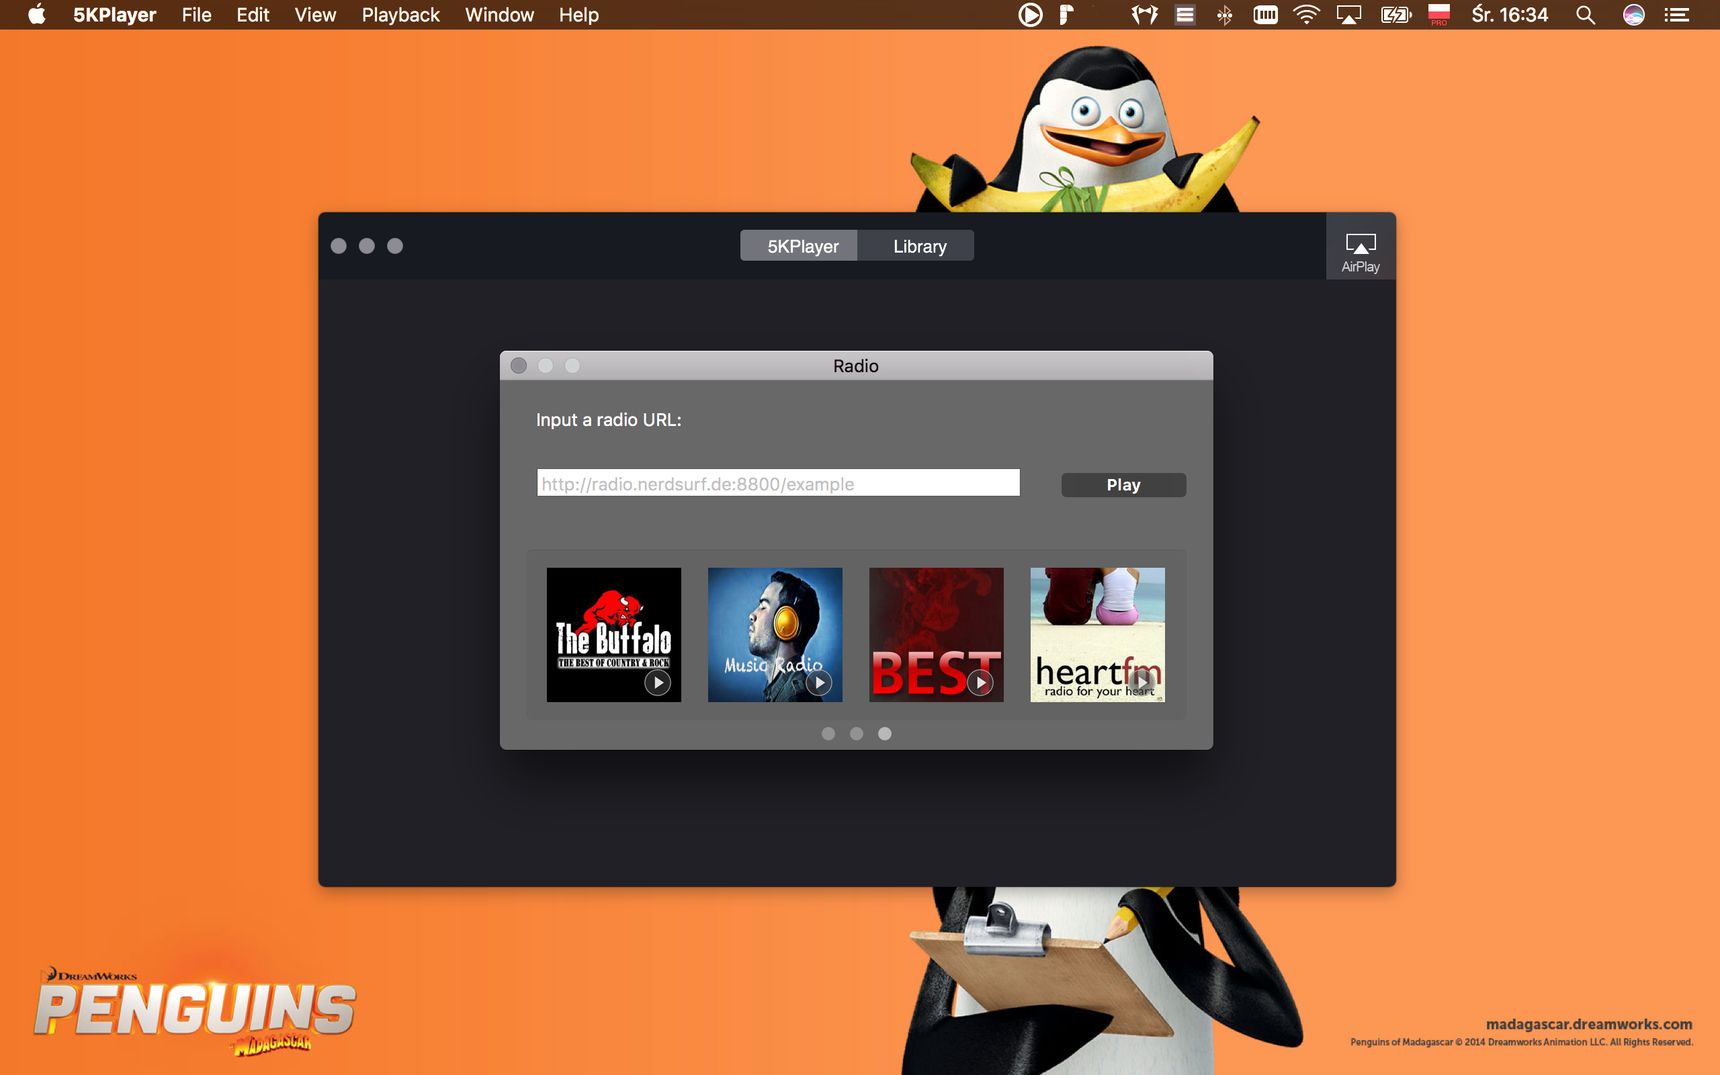The height and width of the screenshot is (1075, 1720).
Task: Open battery status menu
Action: (1396, 15)
